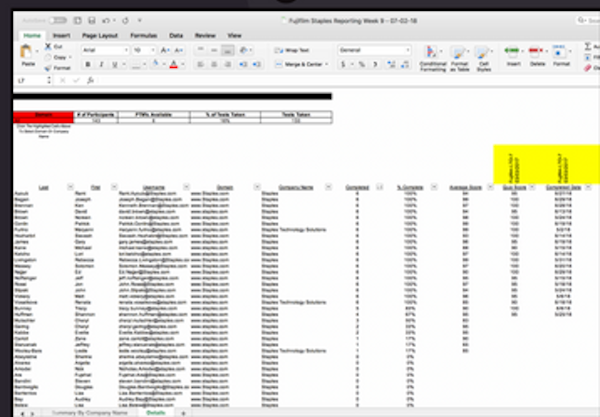Switch to the Page Layout tab
Screen dimensions: 600x417
pyautogui.click(x=100, y=36)
